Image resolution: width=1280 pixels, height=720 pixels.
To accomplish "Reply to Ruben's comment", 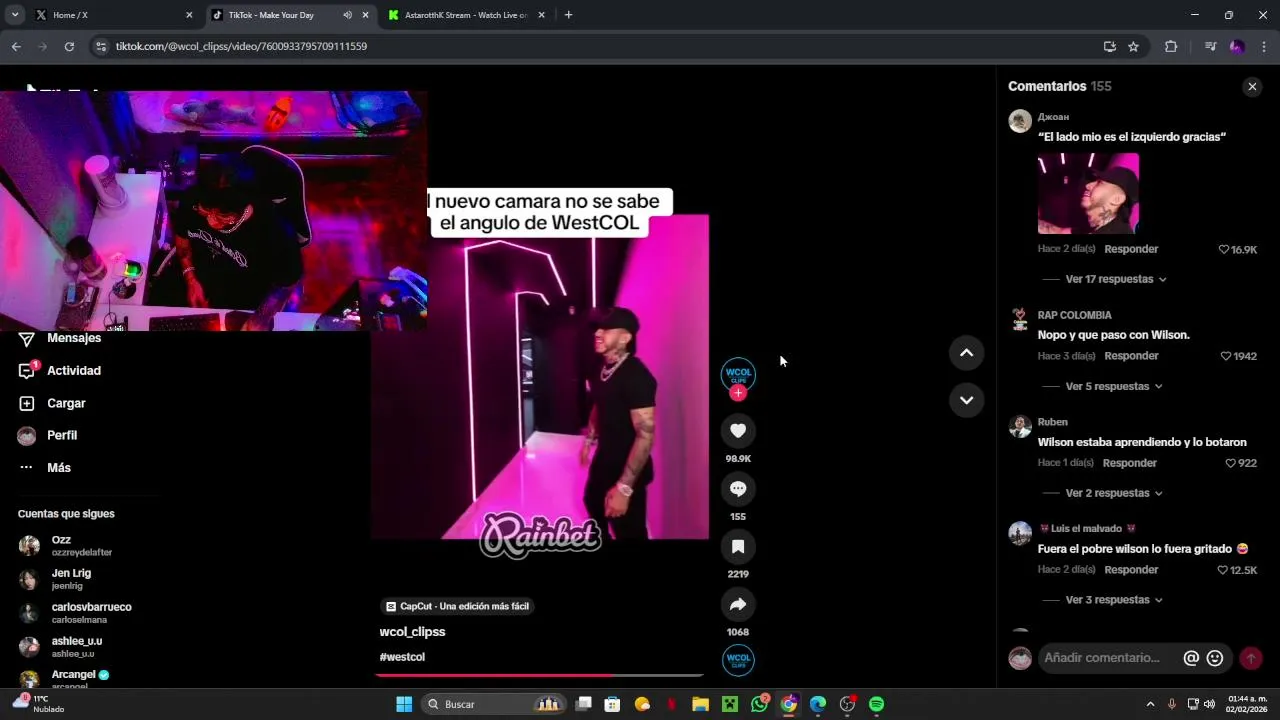I will 1130,463.
